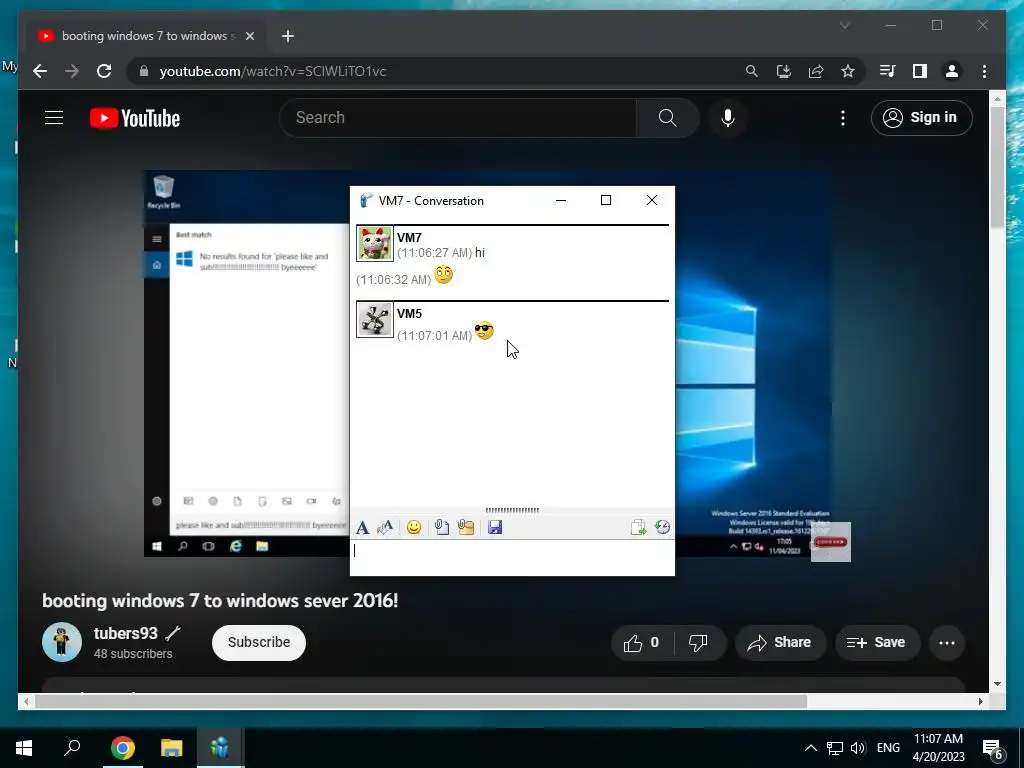Like the video with thumbs up
Screen dimensions: 1024x768
pos(642,643)
